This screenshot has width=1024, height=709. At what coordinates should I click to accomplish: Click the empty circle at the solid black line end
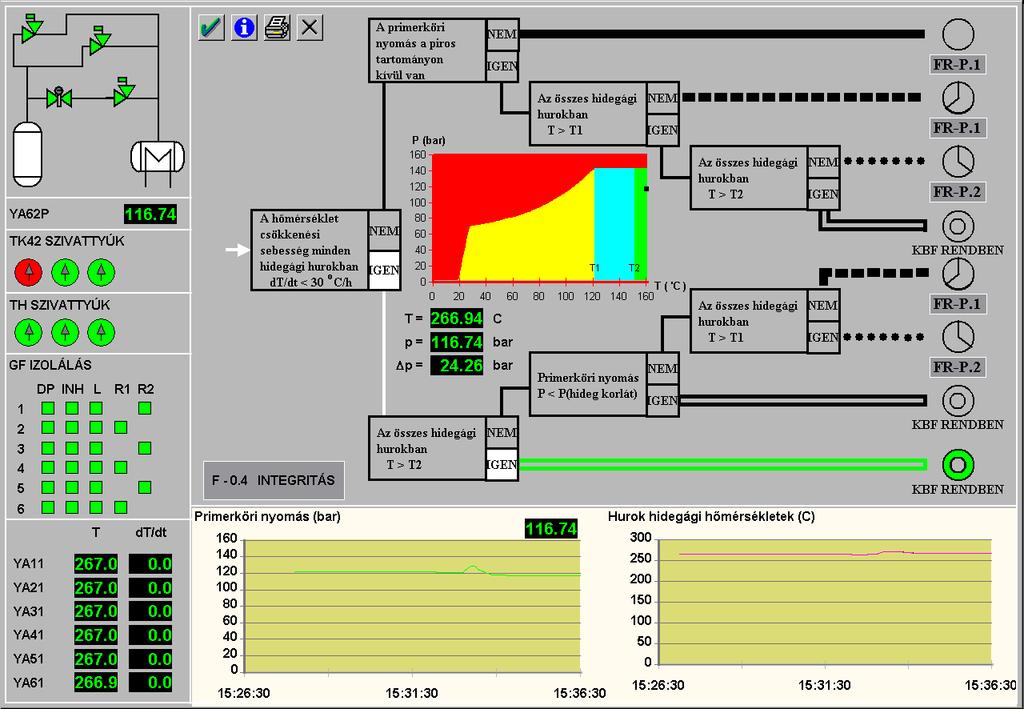(x=958, y=34)
